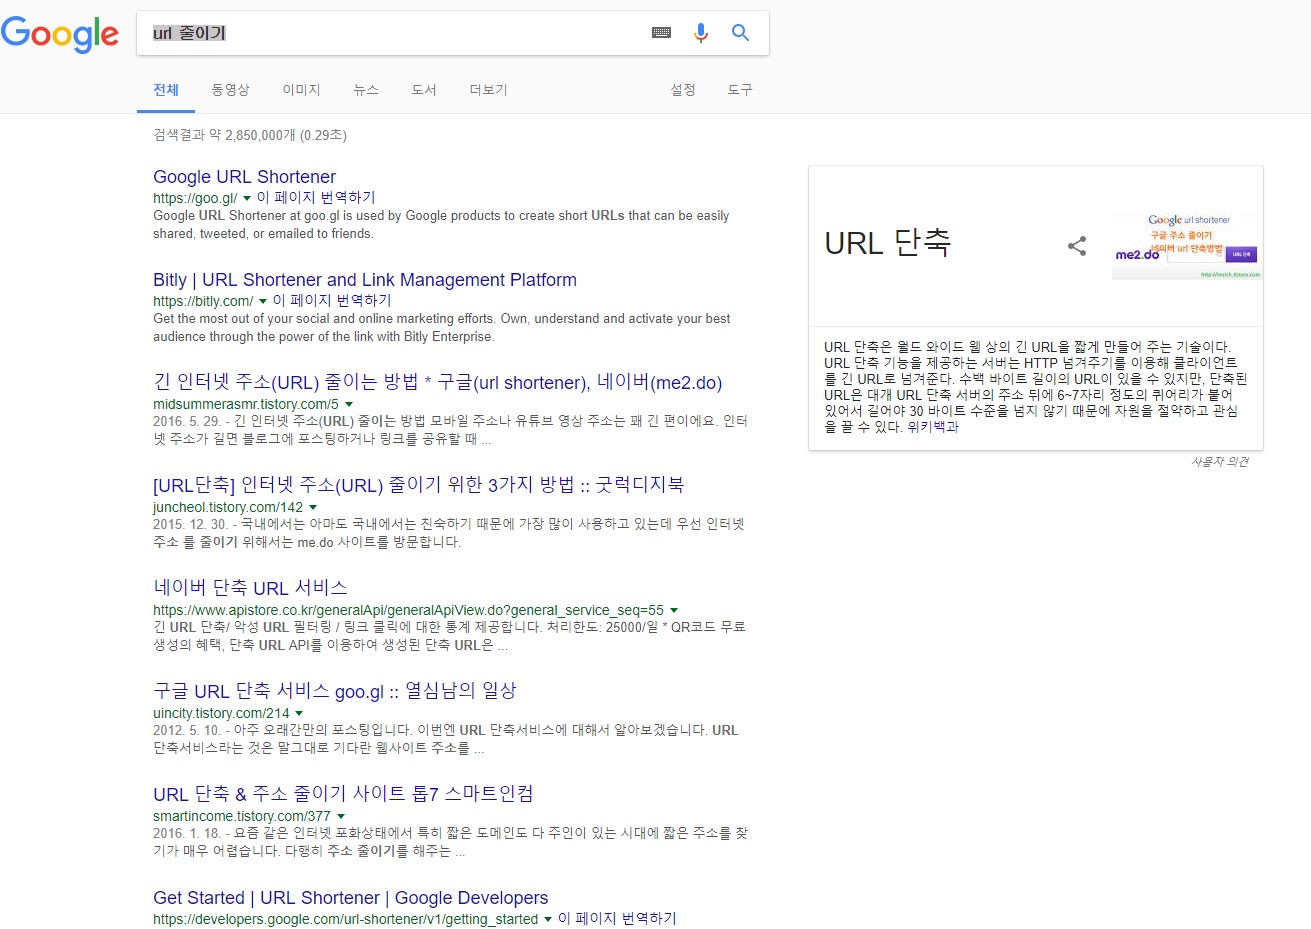Click the green URL midsummerasmr.tistory.com/5
Viewport: 1311px width, 929px height.
(x=246, y=405)
